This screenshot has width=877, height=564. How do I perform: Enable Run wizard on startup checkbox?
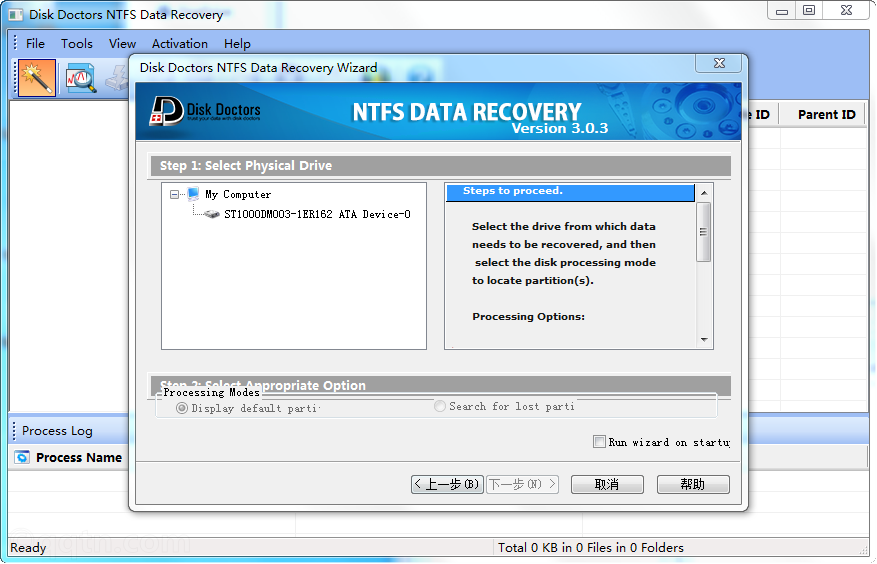(599, 442)
